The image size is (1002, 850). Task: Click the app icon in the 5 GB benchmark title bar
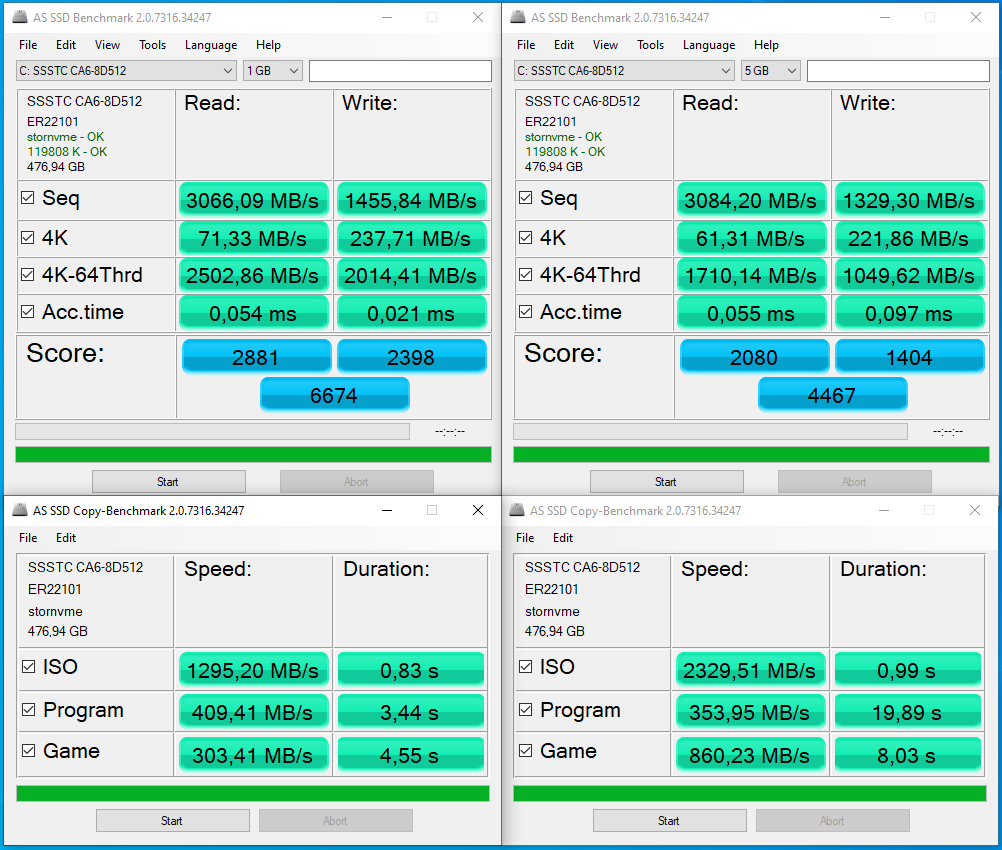(x=518, y=17)
